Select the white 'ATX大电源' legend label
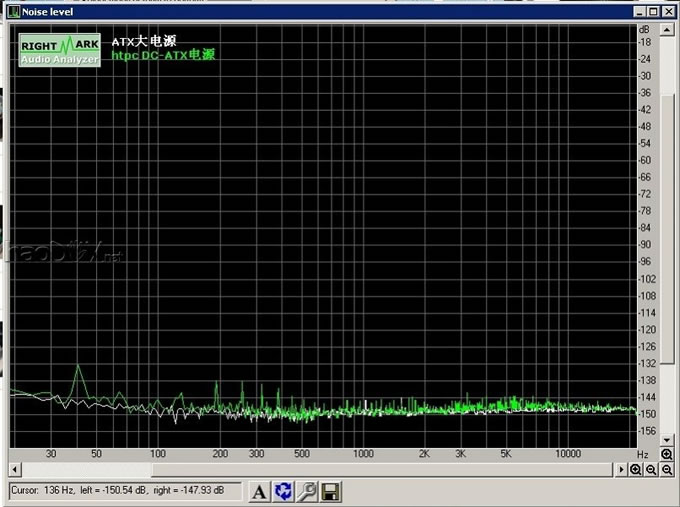The width and height of the screenshot is (680, 507). coord(143,41)
